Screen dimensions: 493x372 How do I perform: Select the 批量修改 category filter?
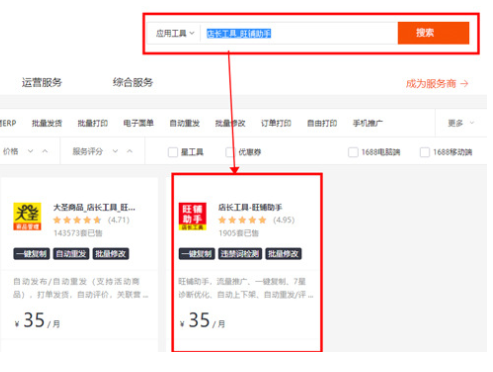click(230, 123)
